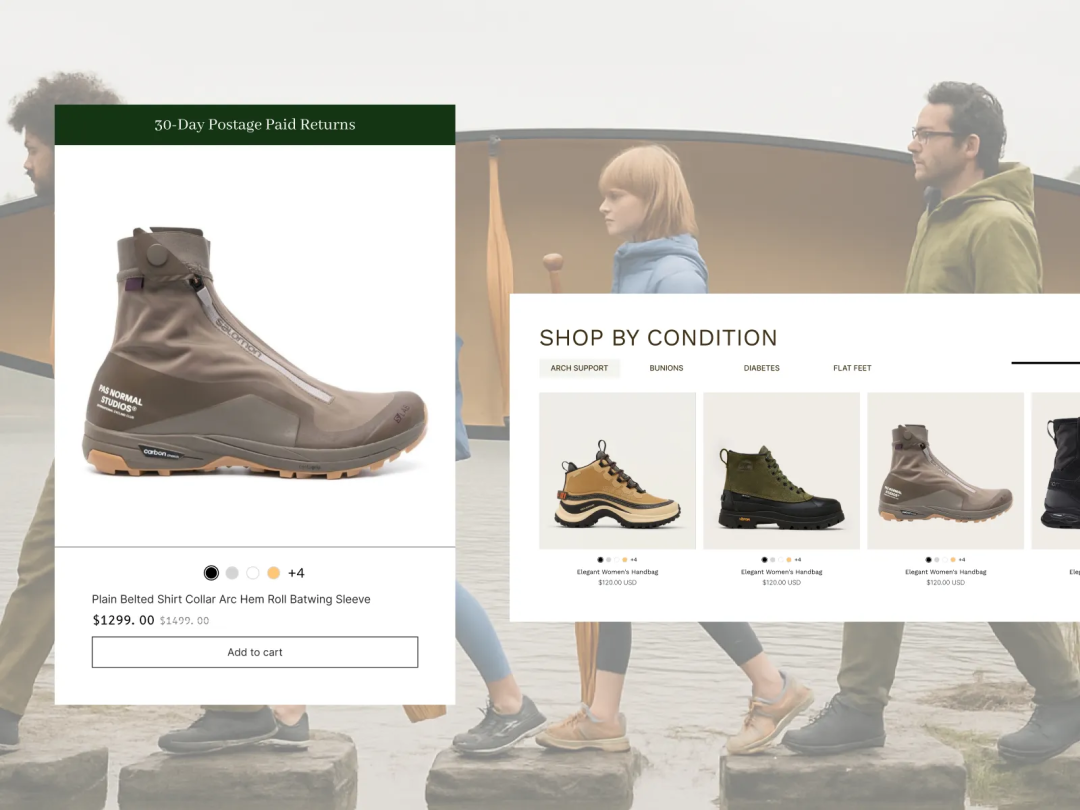This screenshot has height=810, width=1080.
Task: Open the tan hiking sneaker product thumbnail
Action: click(617, 471)
